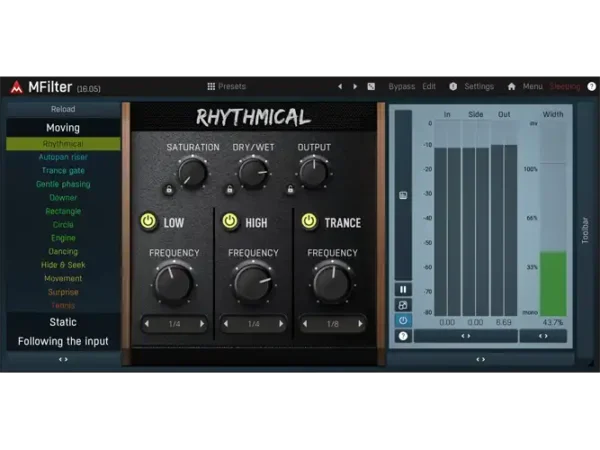The height and width of the screenshot is (450, 600).
Task: Lock the Saturation knob
Action: [x=169, y=189]
